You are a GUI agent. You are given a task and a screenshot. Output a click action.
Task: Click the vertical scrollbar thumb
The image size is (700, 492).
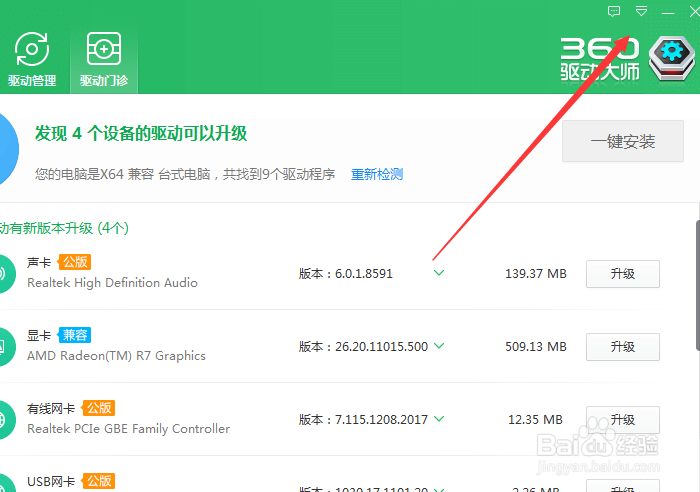coord(698,286)
